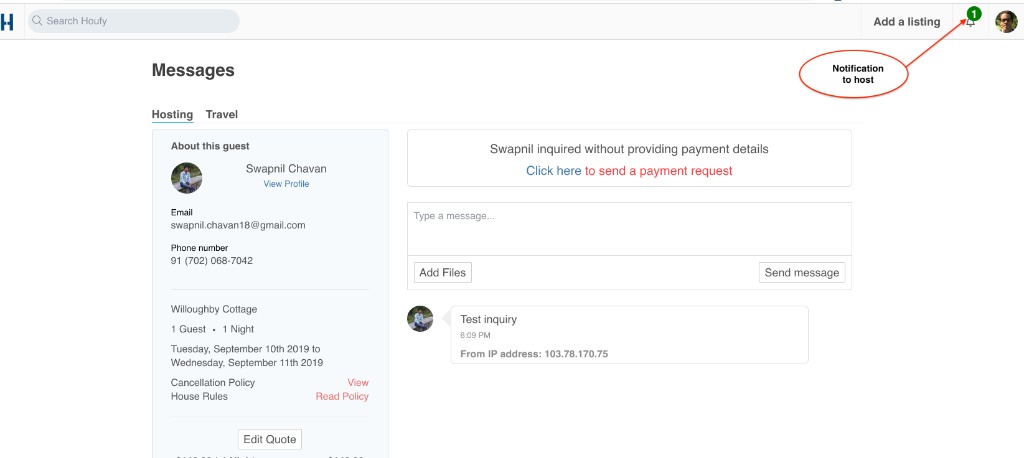The height and width of the screenshot is (458, 1024).
Task: Switch to the Hosting tab
Action: (x=172, y=114)
